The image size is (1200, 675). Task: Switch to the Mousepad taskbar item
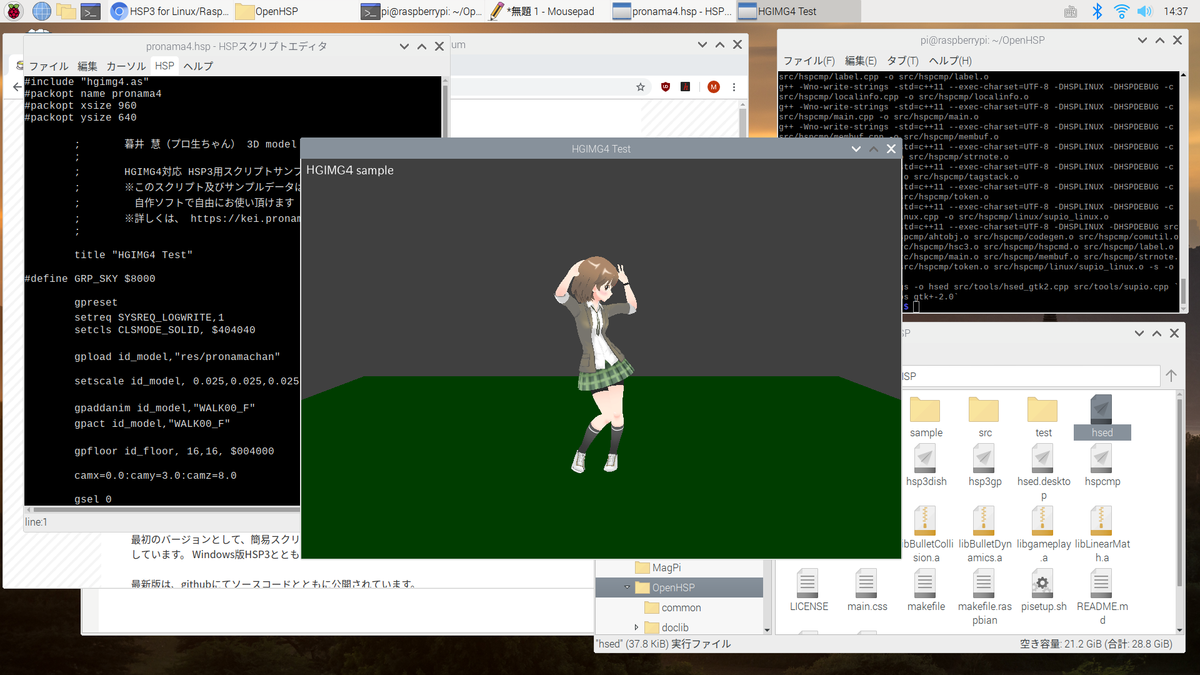(x=546, y=12)
